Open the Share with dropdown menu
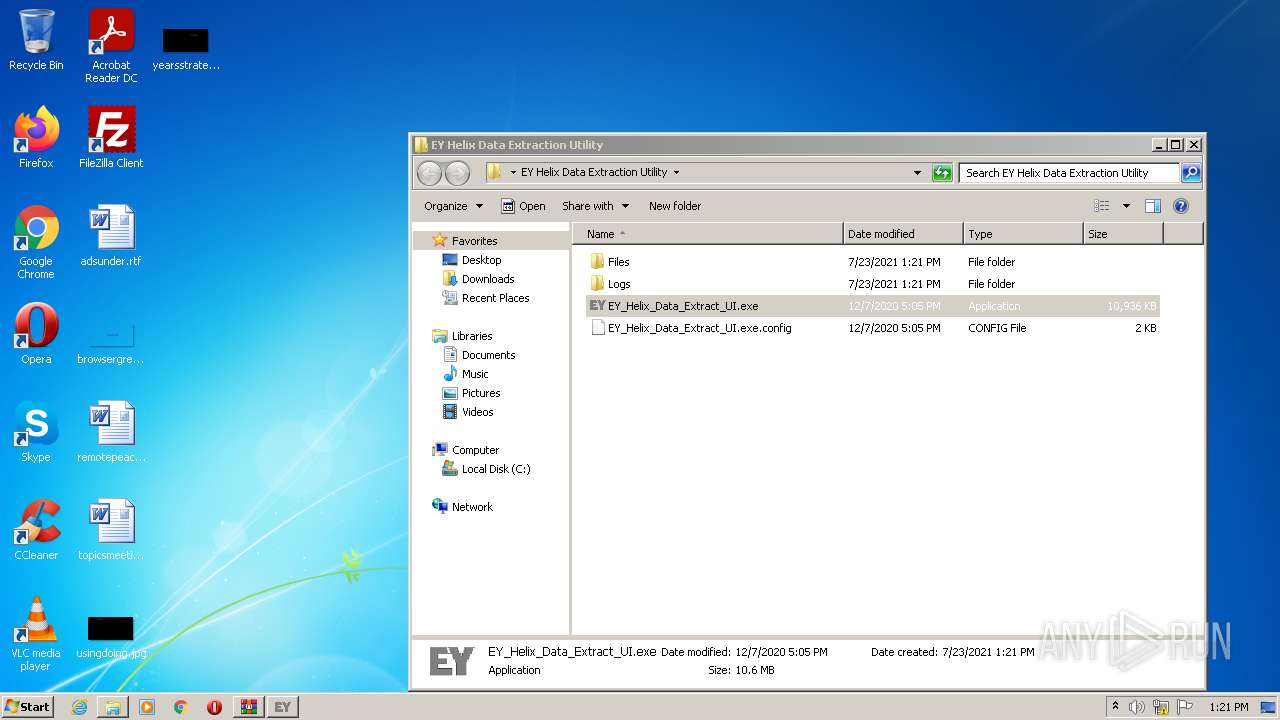 coord(595,206)
